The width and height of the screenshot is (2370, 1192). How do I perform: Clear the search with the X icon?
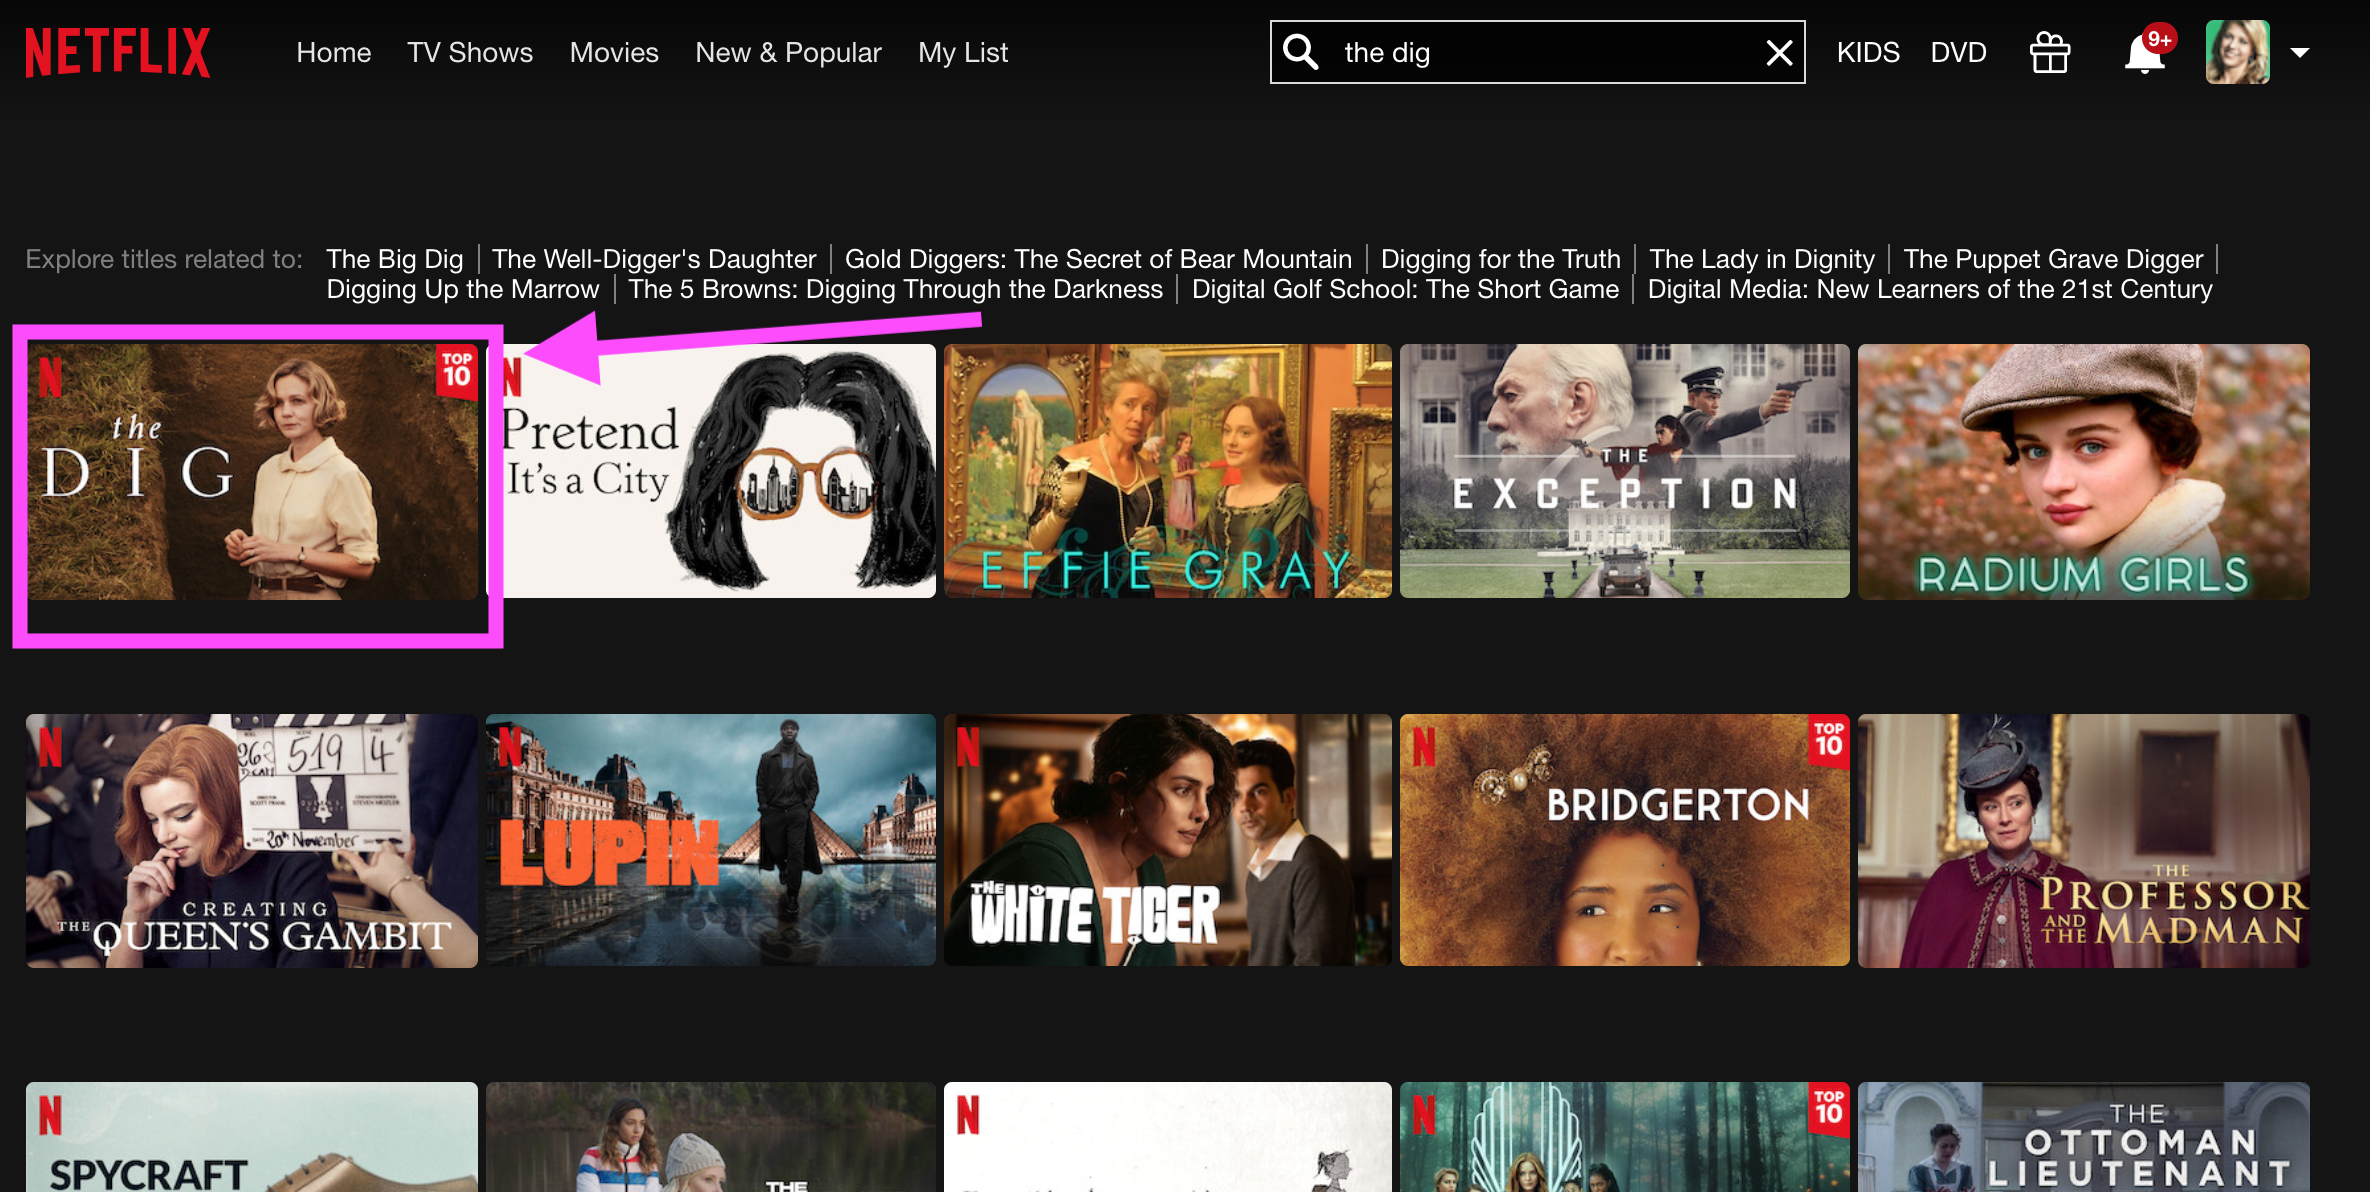coord(1778,52)
